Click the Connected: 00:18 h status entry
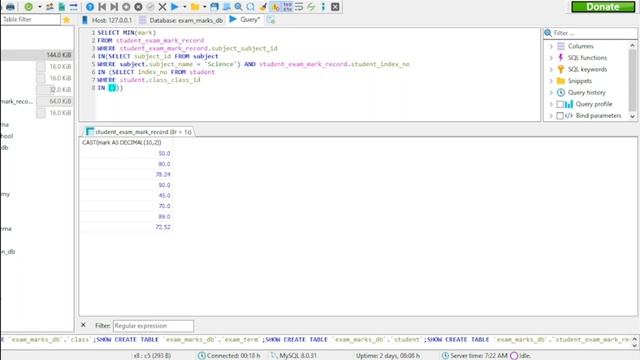The height and width of the screenshot is (360, 640). (x=229, y=356)
